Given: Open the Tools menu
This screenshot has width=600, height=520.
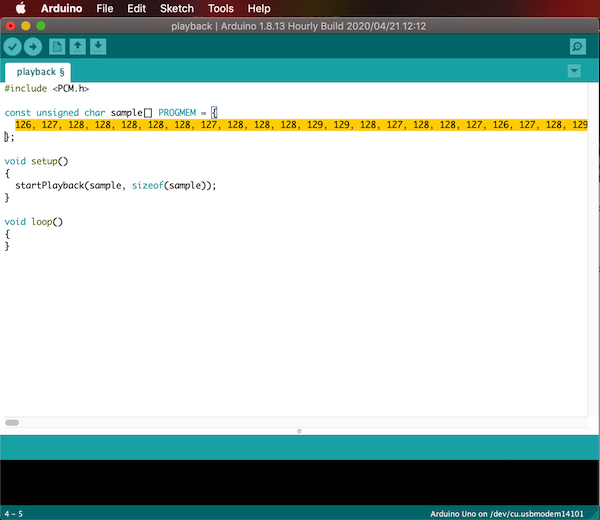Looking at the screenshot, I should 220,8.
